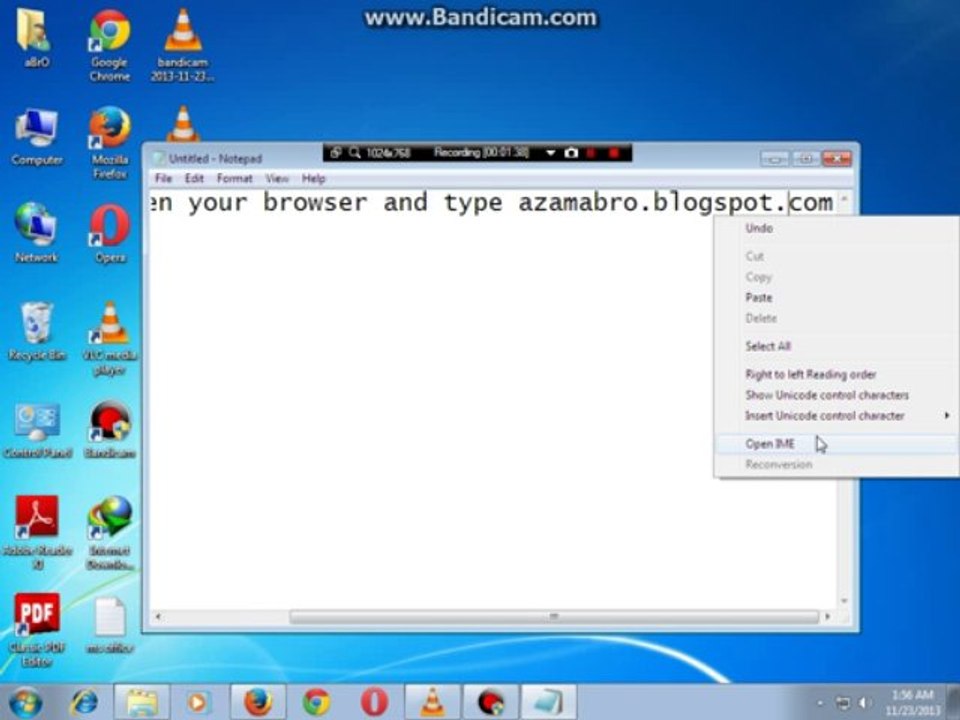Select the Google Chrome desktop shortcut
960x720 pixels.
(110, 45)
